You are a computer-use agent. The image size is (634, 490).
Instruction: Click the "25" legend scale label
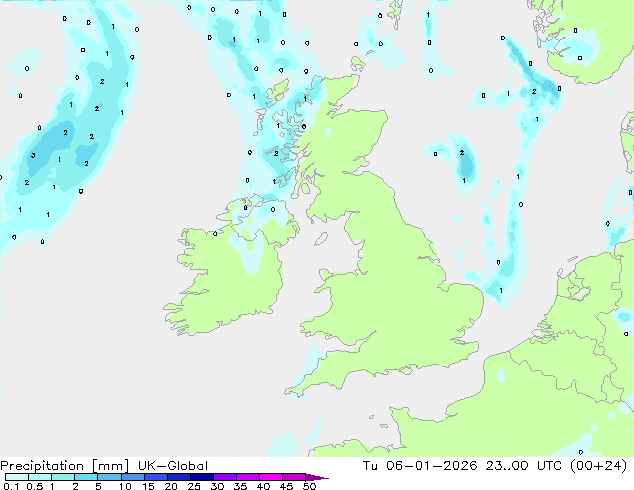194,486
